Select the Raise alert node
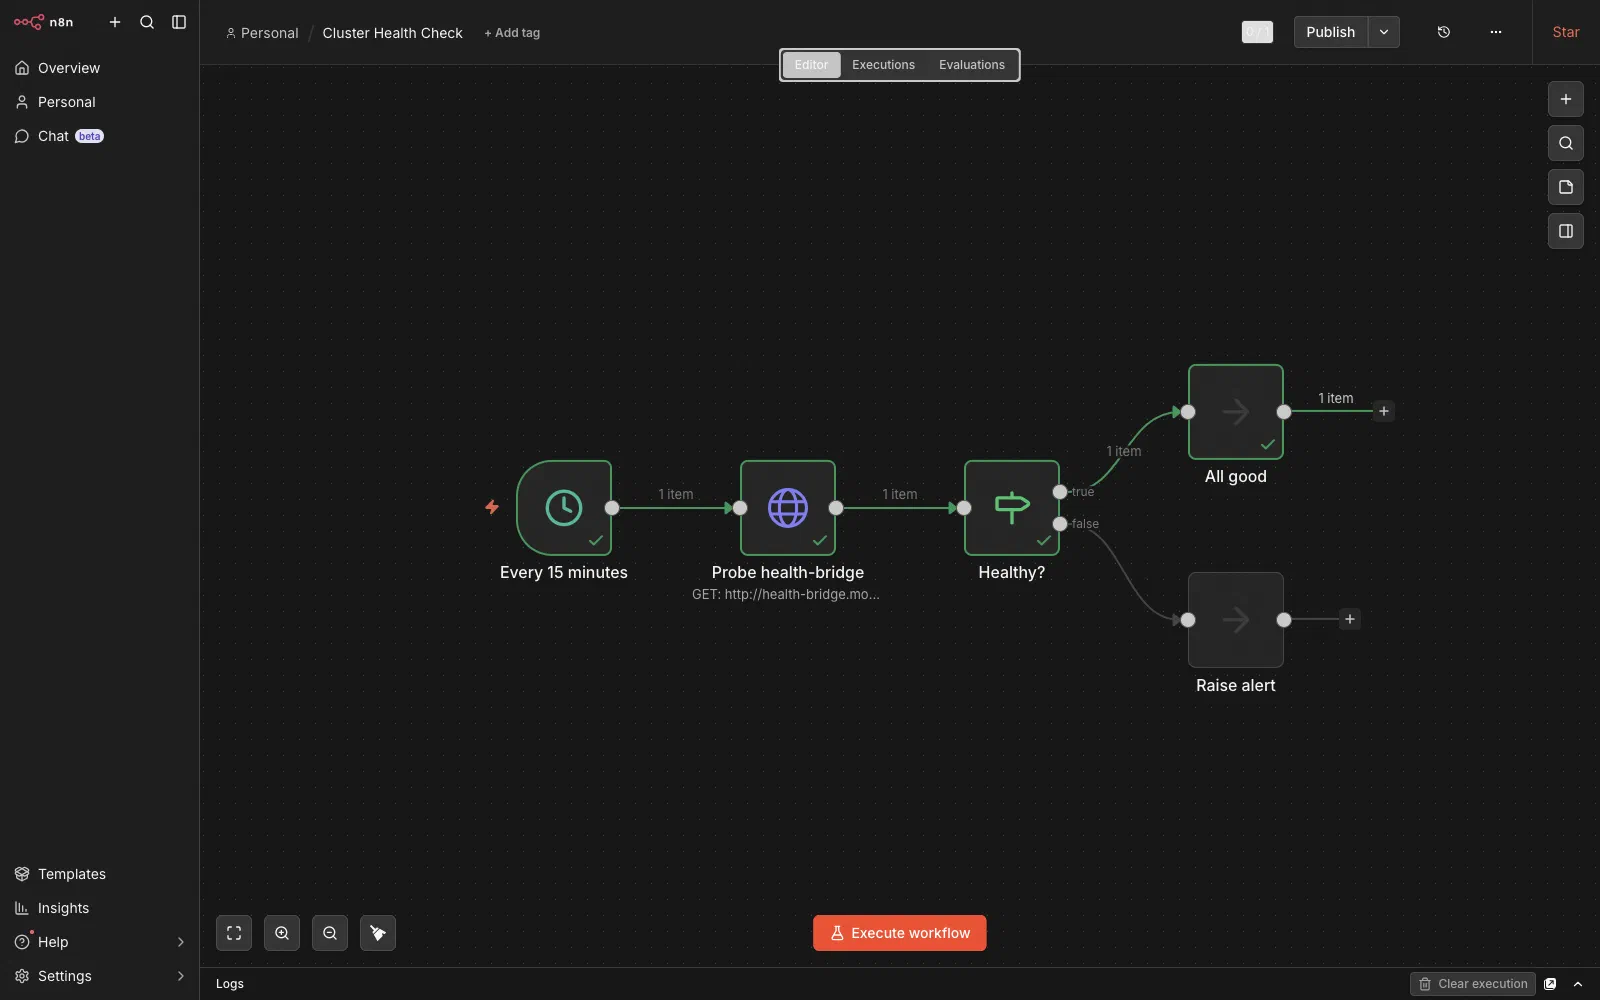Image resolution: width=1600 pixels, height=1000 pixels. click(x=1236, y=620)
